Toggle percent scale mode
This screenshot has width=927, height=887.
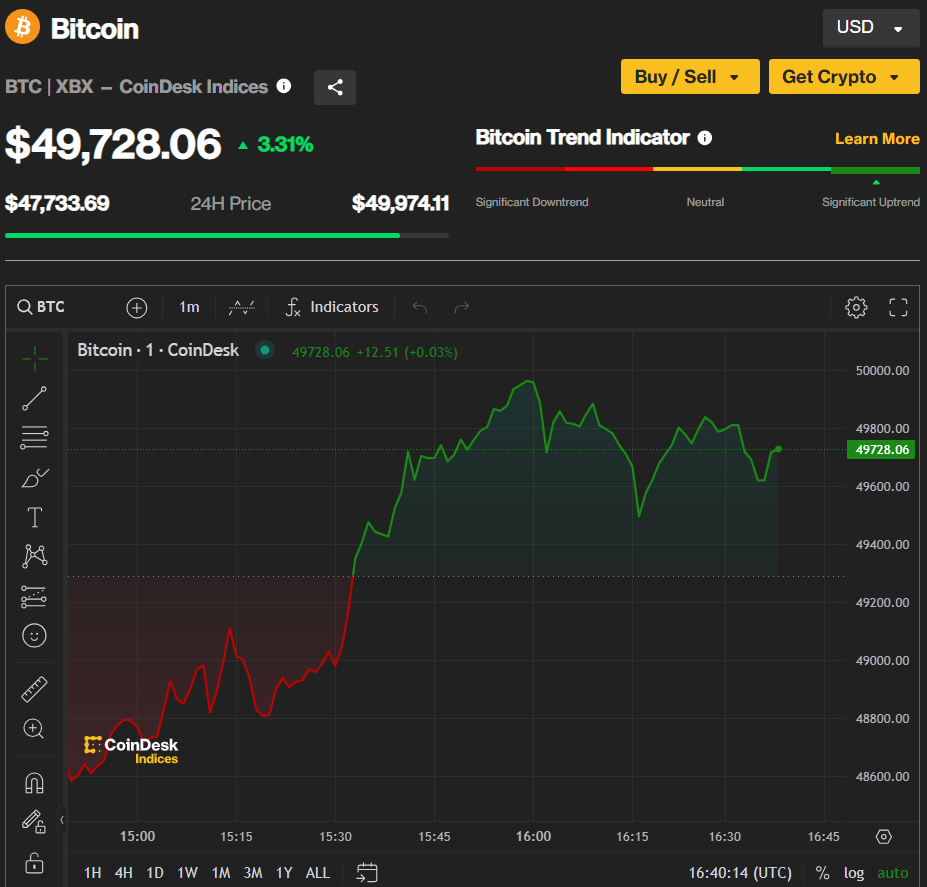[x=822, y=873]
